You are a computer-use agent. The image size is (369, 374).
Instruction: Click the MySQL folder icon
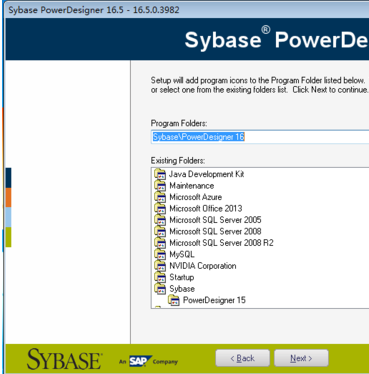click(x=160, y=255)
